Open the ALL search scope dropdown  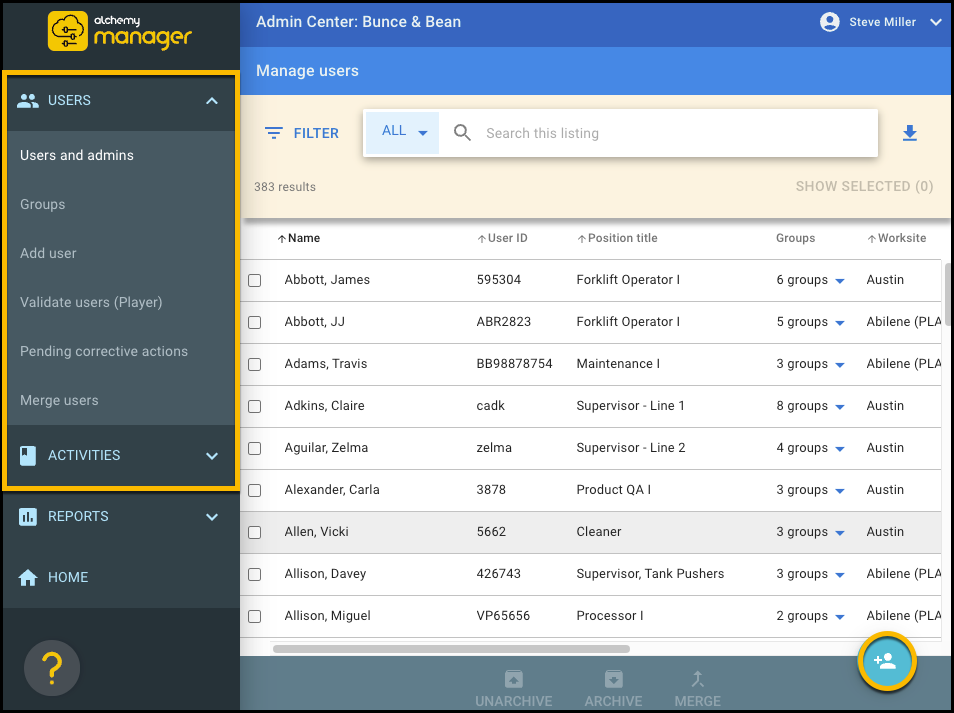click(x=403, y=132)
